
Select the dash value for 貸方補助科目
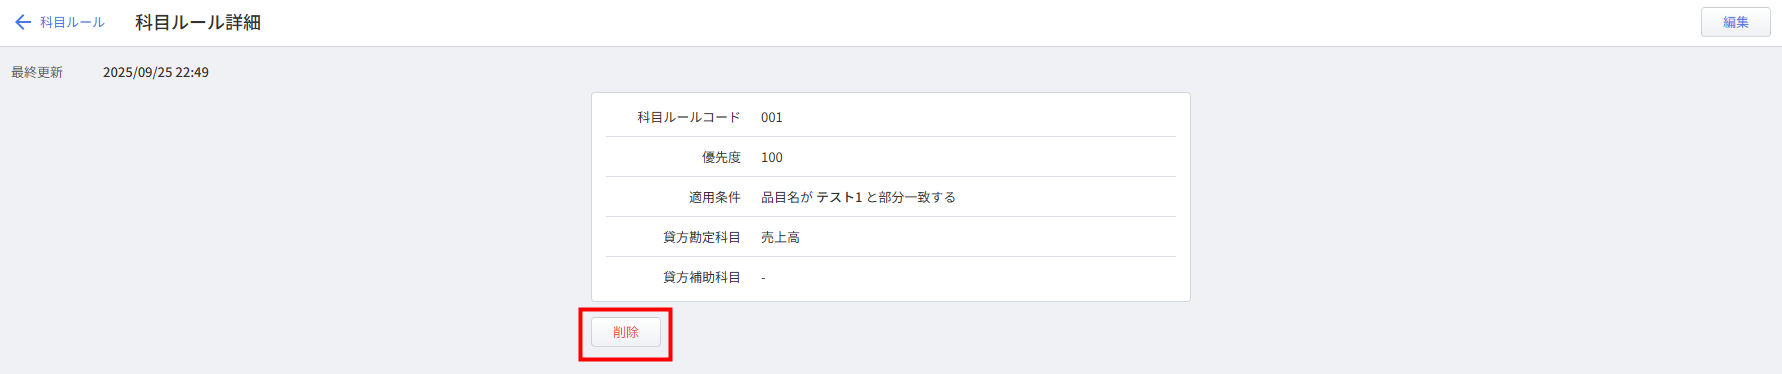(x=763, y=277)
